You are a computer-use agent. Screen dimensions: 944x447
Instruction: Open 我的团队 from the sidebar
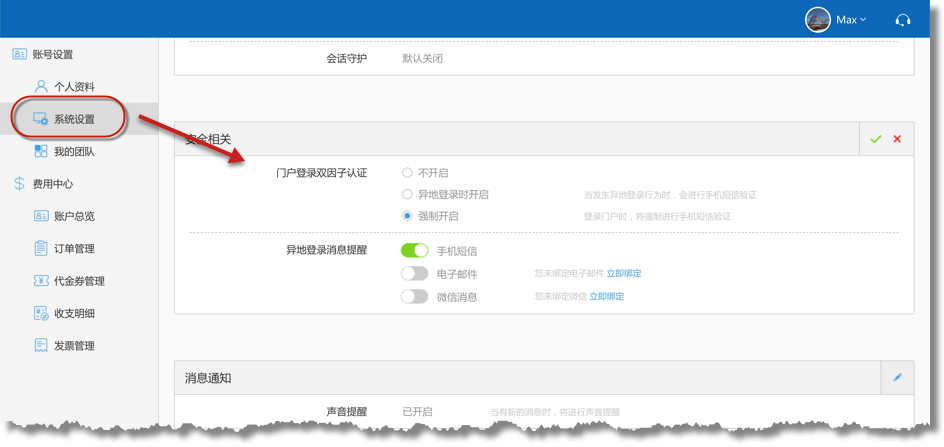pyautogui.click(x=74, y=152)
